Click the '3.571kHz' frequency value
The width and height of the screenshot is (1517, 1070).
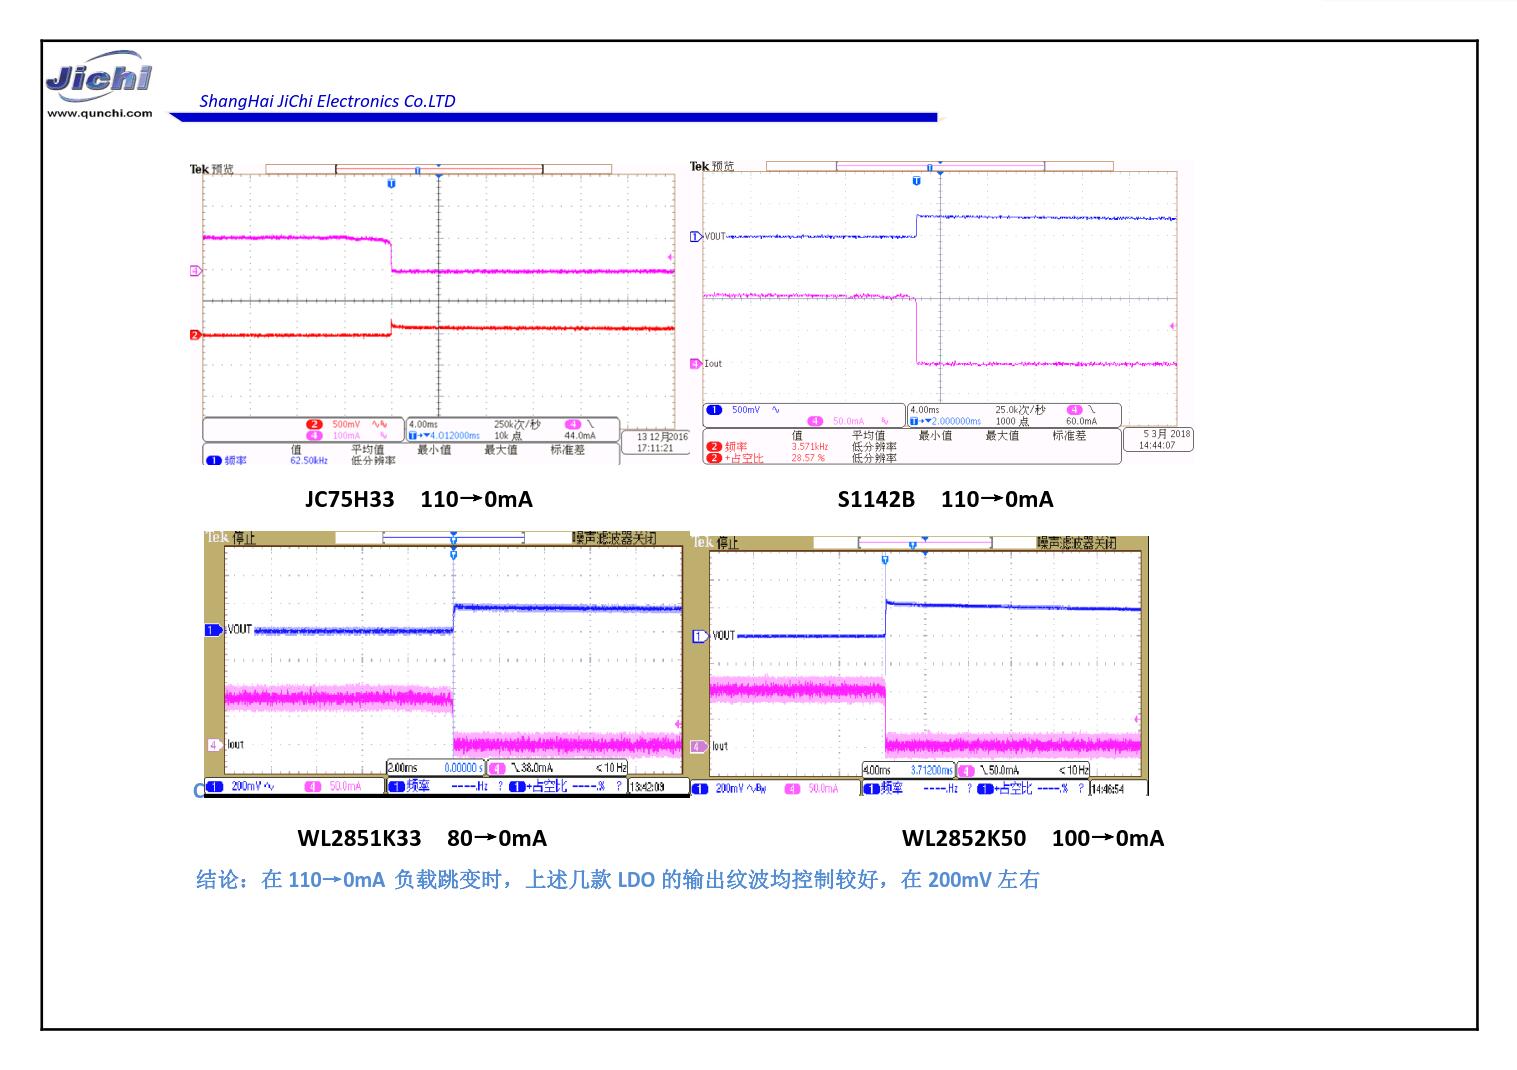(x=810, y=447)
